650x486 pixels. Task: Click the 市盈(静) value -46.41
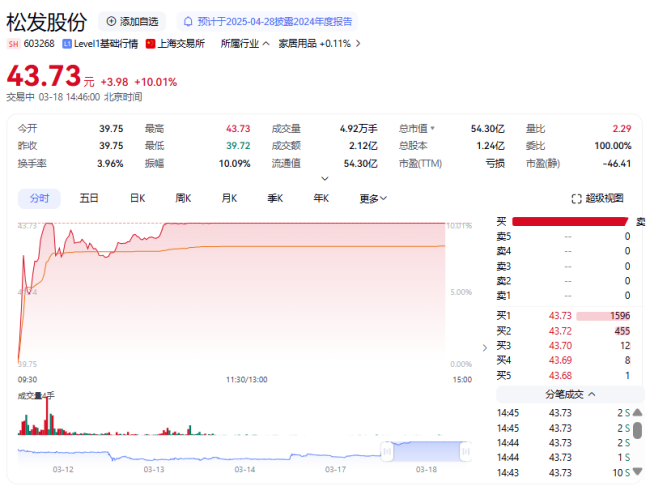click(616, 163)
